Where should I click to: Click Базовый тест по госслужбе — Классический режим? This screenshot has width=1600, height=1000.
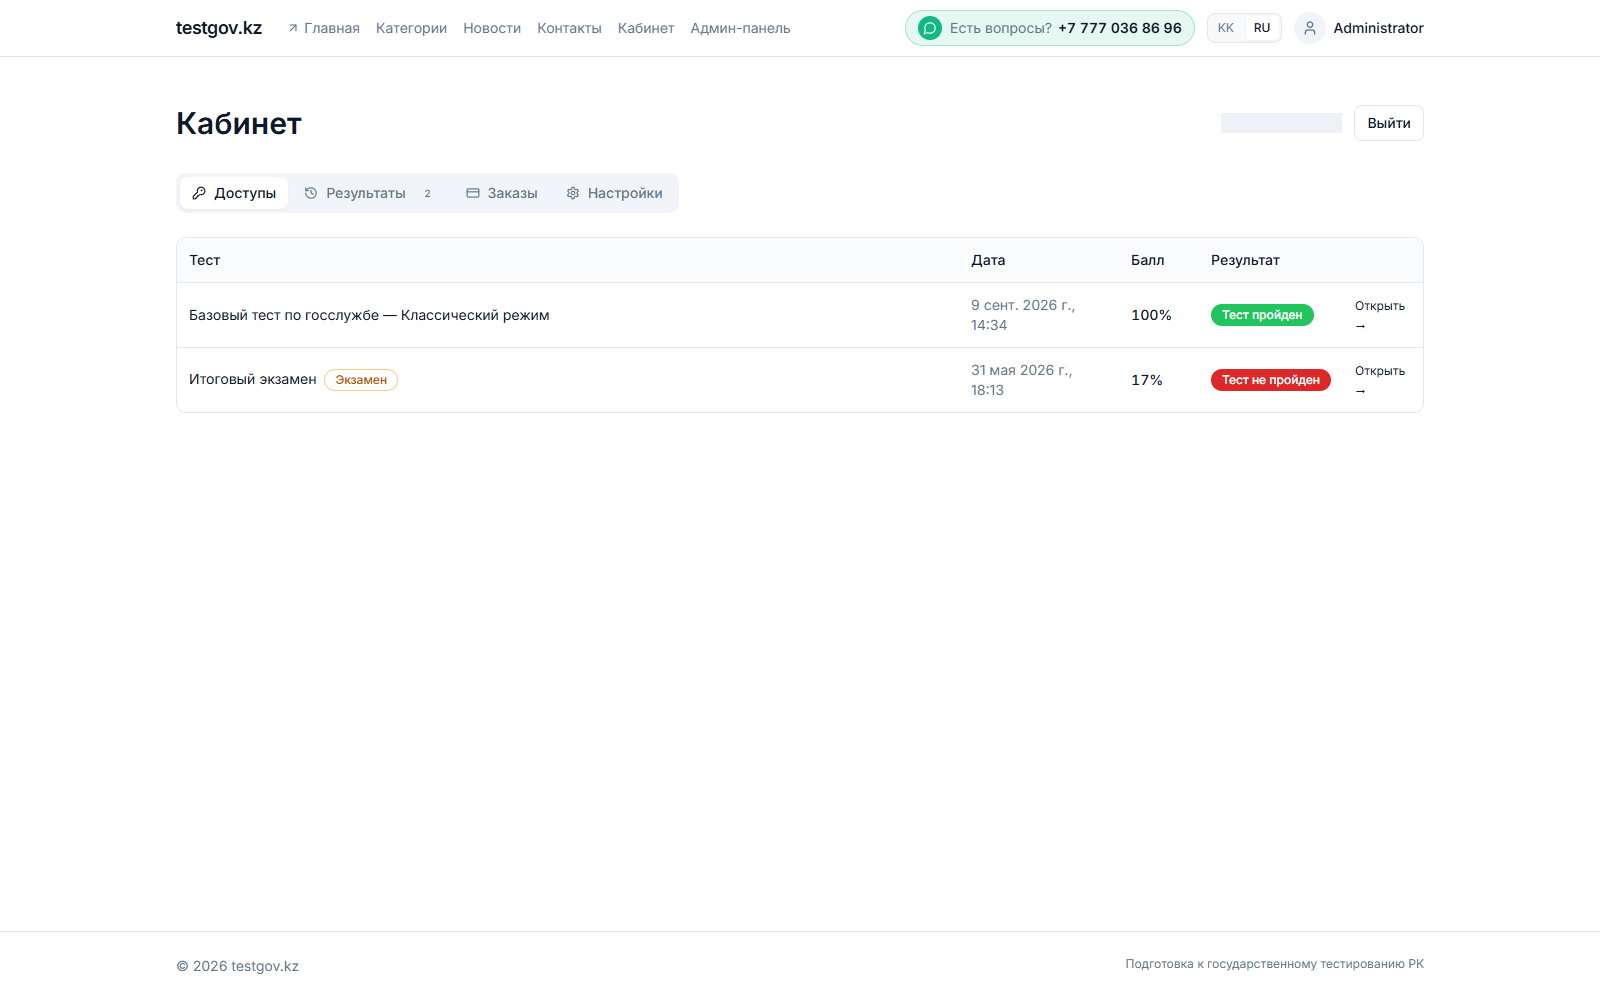pyautogui.click(x=369, y=315)
